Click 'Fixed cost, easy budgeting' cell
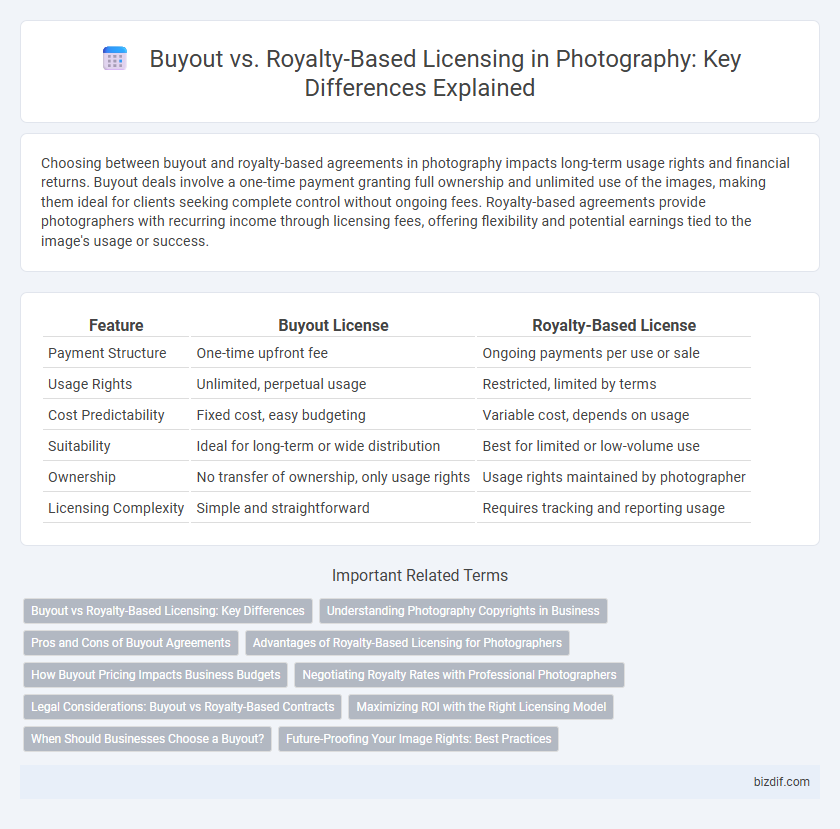The width and height of the screenshot is (840, 829). pos(333,415)
